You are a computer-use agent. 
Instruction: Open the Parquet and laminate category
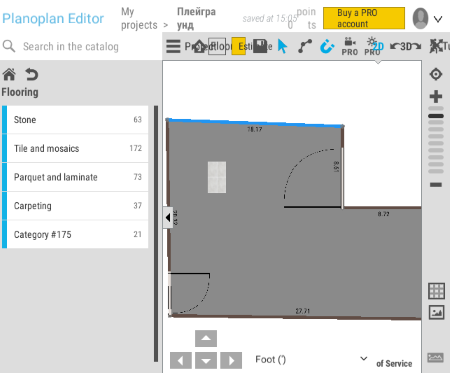pos(75,177)
